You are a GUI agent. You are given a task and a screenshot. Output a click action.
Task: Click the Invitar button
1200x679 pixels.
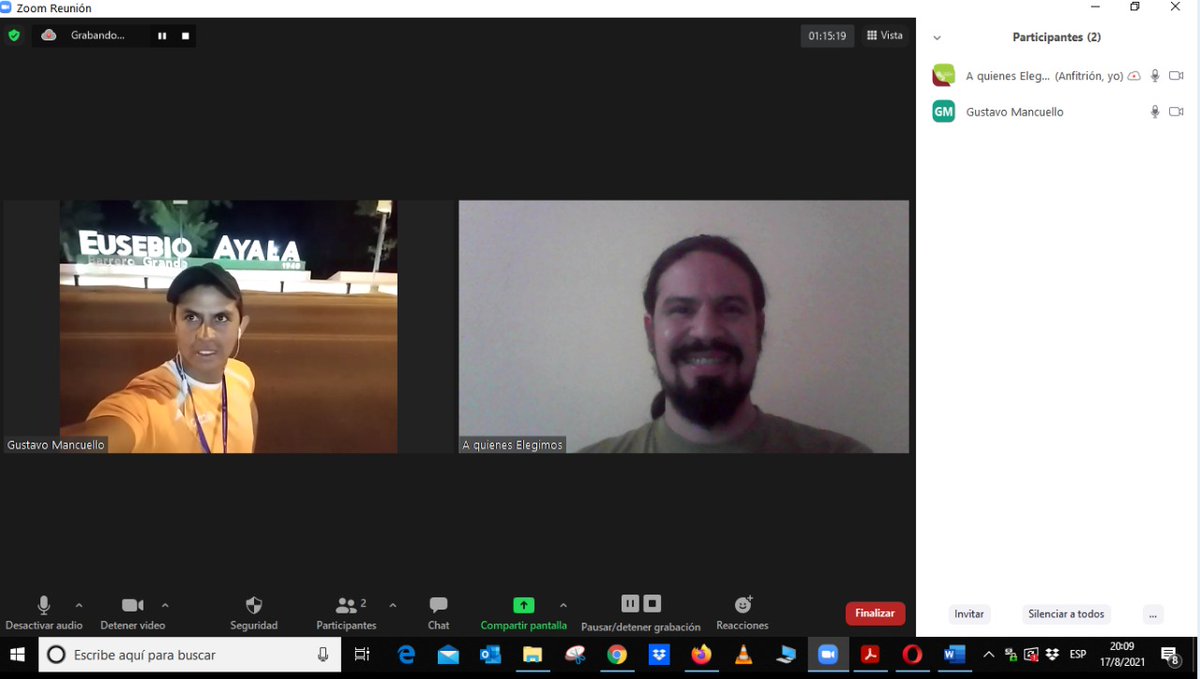[x=969, y=614]
